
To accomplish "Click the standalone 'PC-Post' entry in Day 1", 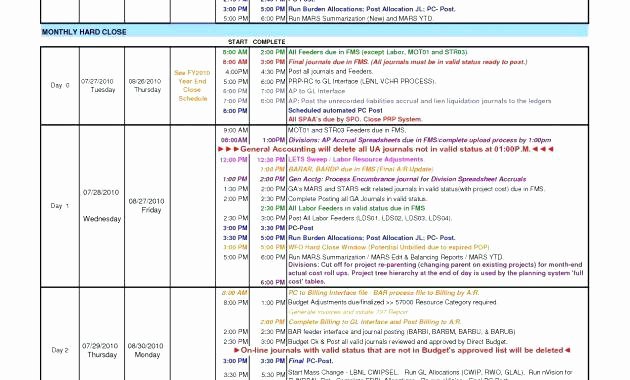I will [301, 228].
